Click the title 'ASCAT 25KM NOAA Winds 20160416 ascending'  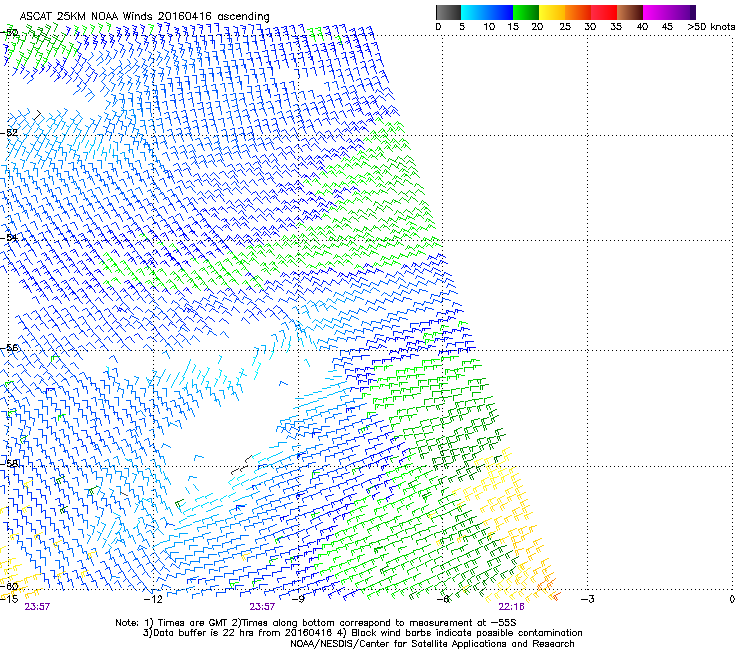coord(144,17)
